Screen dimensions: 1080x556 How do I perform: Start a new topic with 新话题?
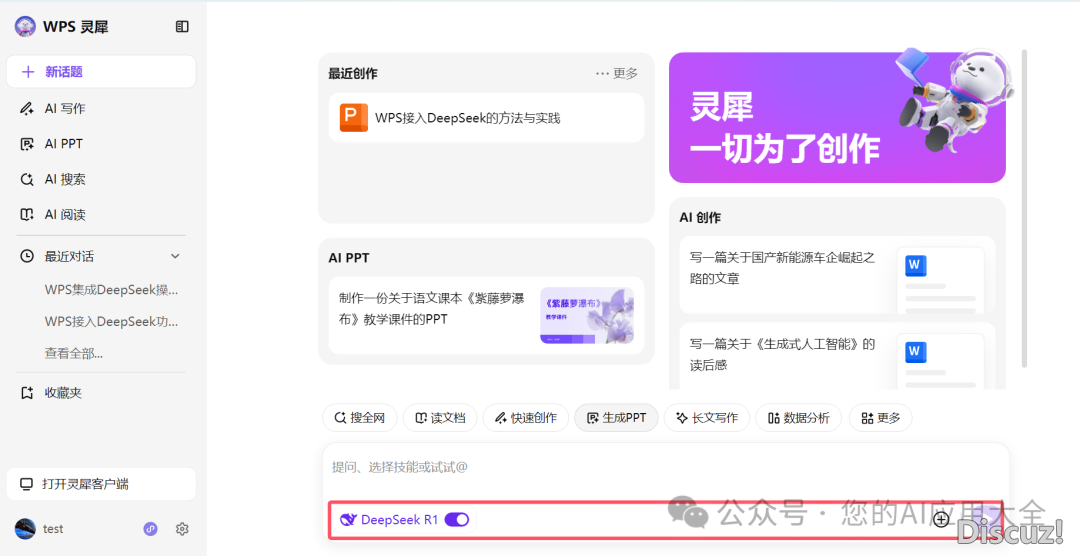(101, 72)
